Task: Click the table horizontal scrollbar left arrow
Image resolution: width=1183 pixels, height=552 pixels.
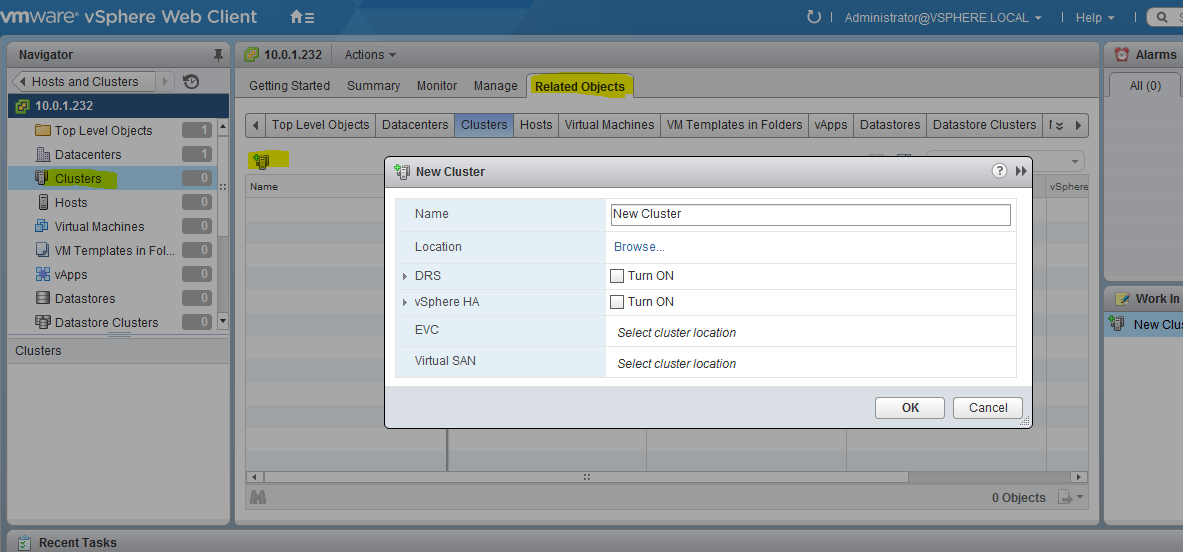Action: click(254, 477)
